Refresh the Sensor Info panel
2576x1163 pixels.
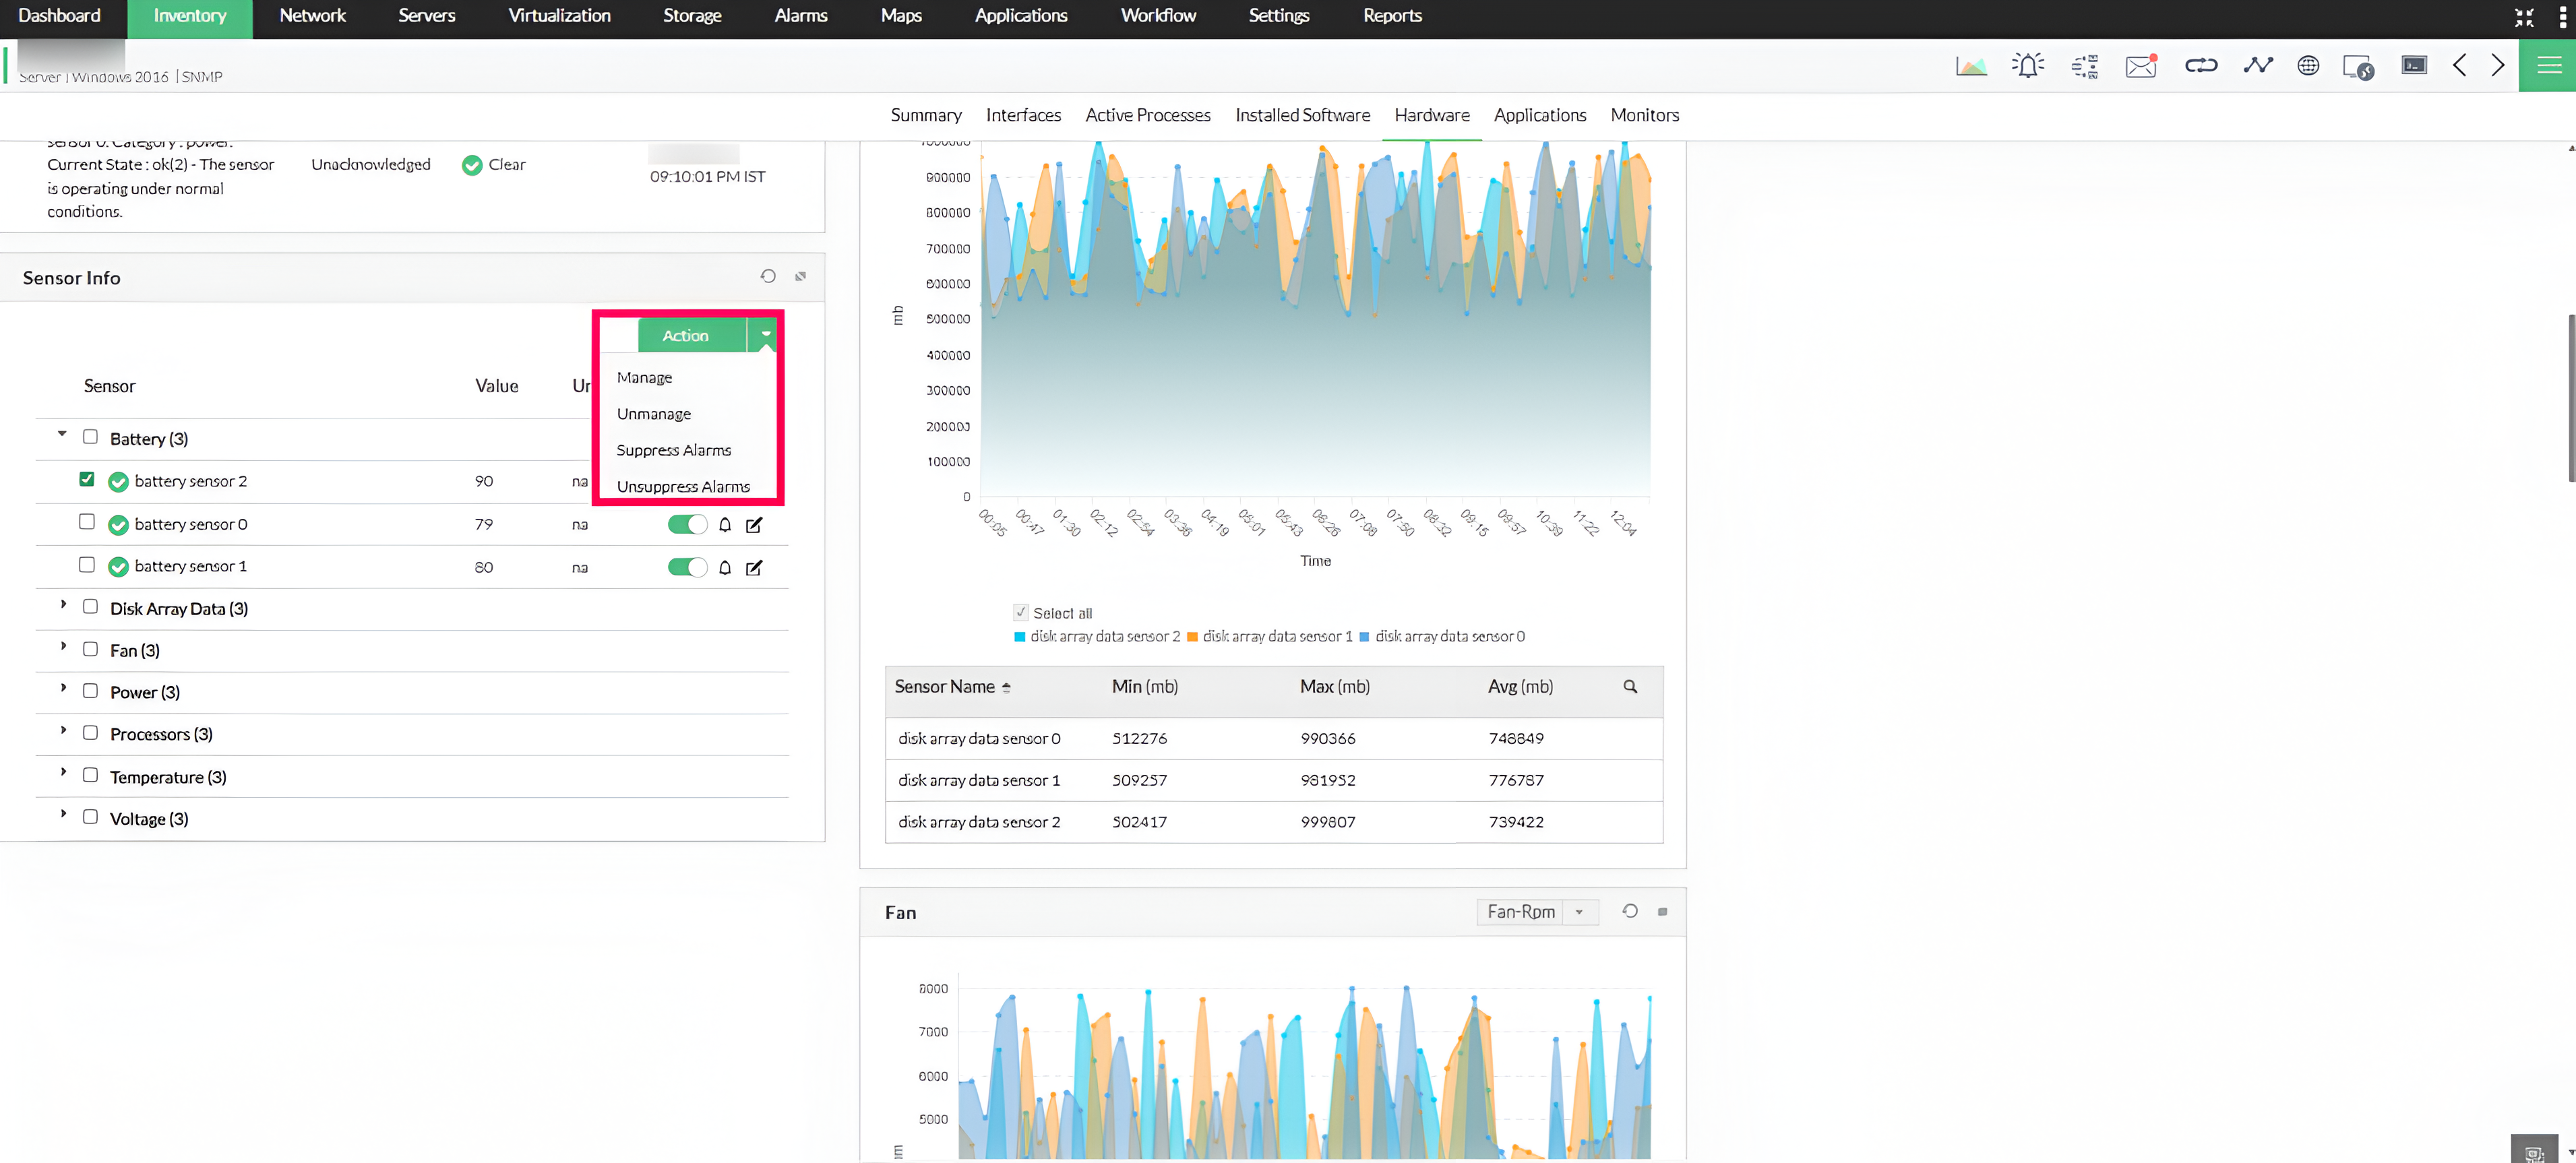point(768,276)
